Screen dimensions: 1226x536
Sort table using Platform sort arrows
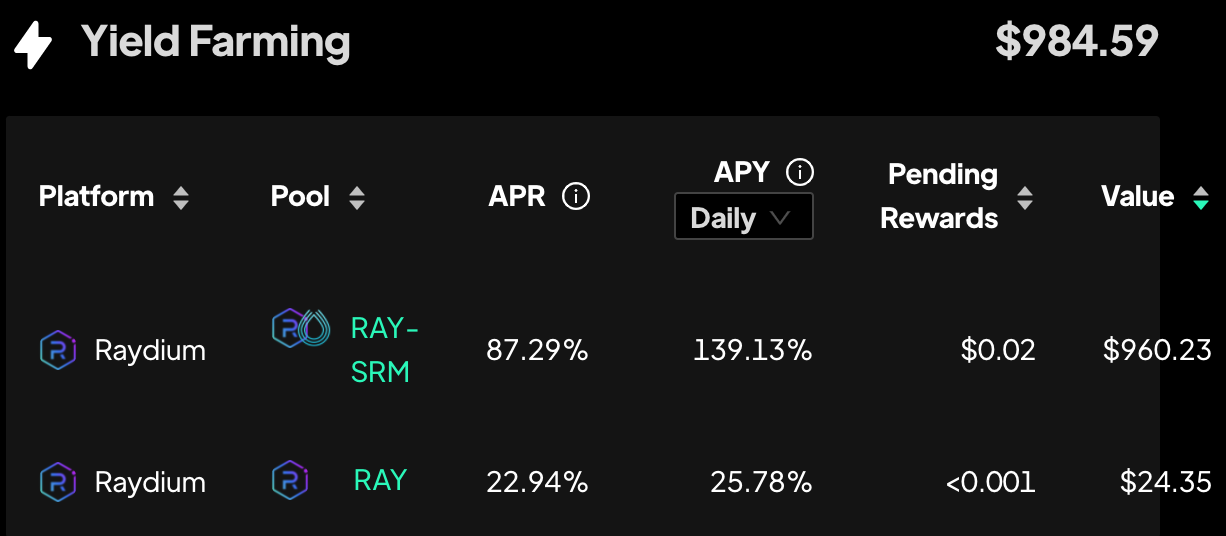(181, 197)
